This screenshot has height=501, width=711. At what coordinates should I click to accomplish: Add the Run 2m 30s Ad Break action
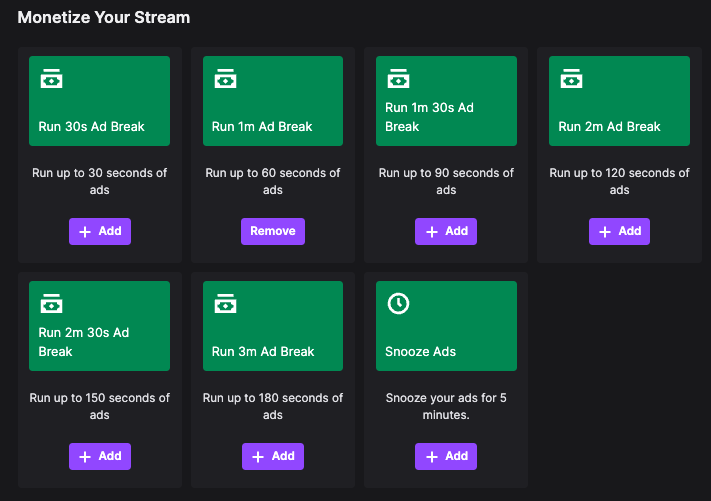click(x=100, y=456)
